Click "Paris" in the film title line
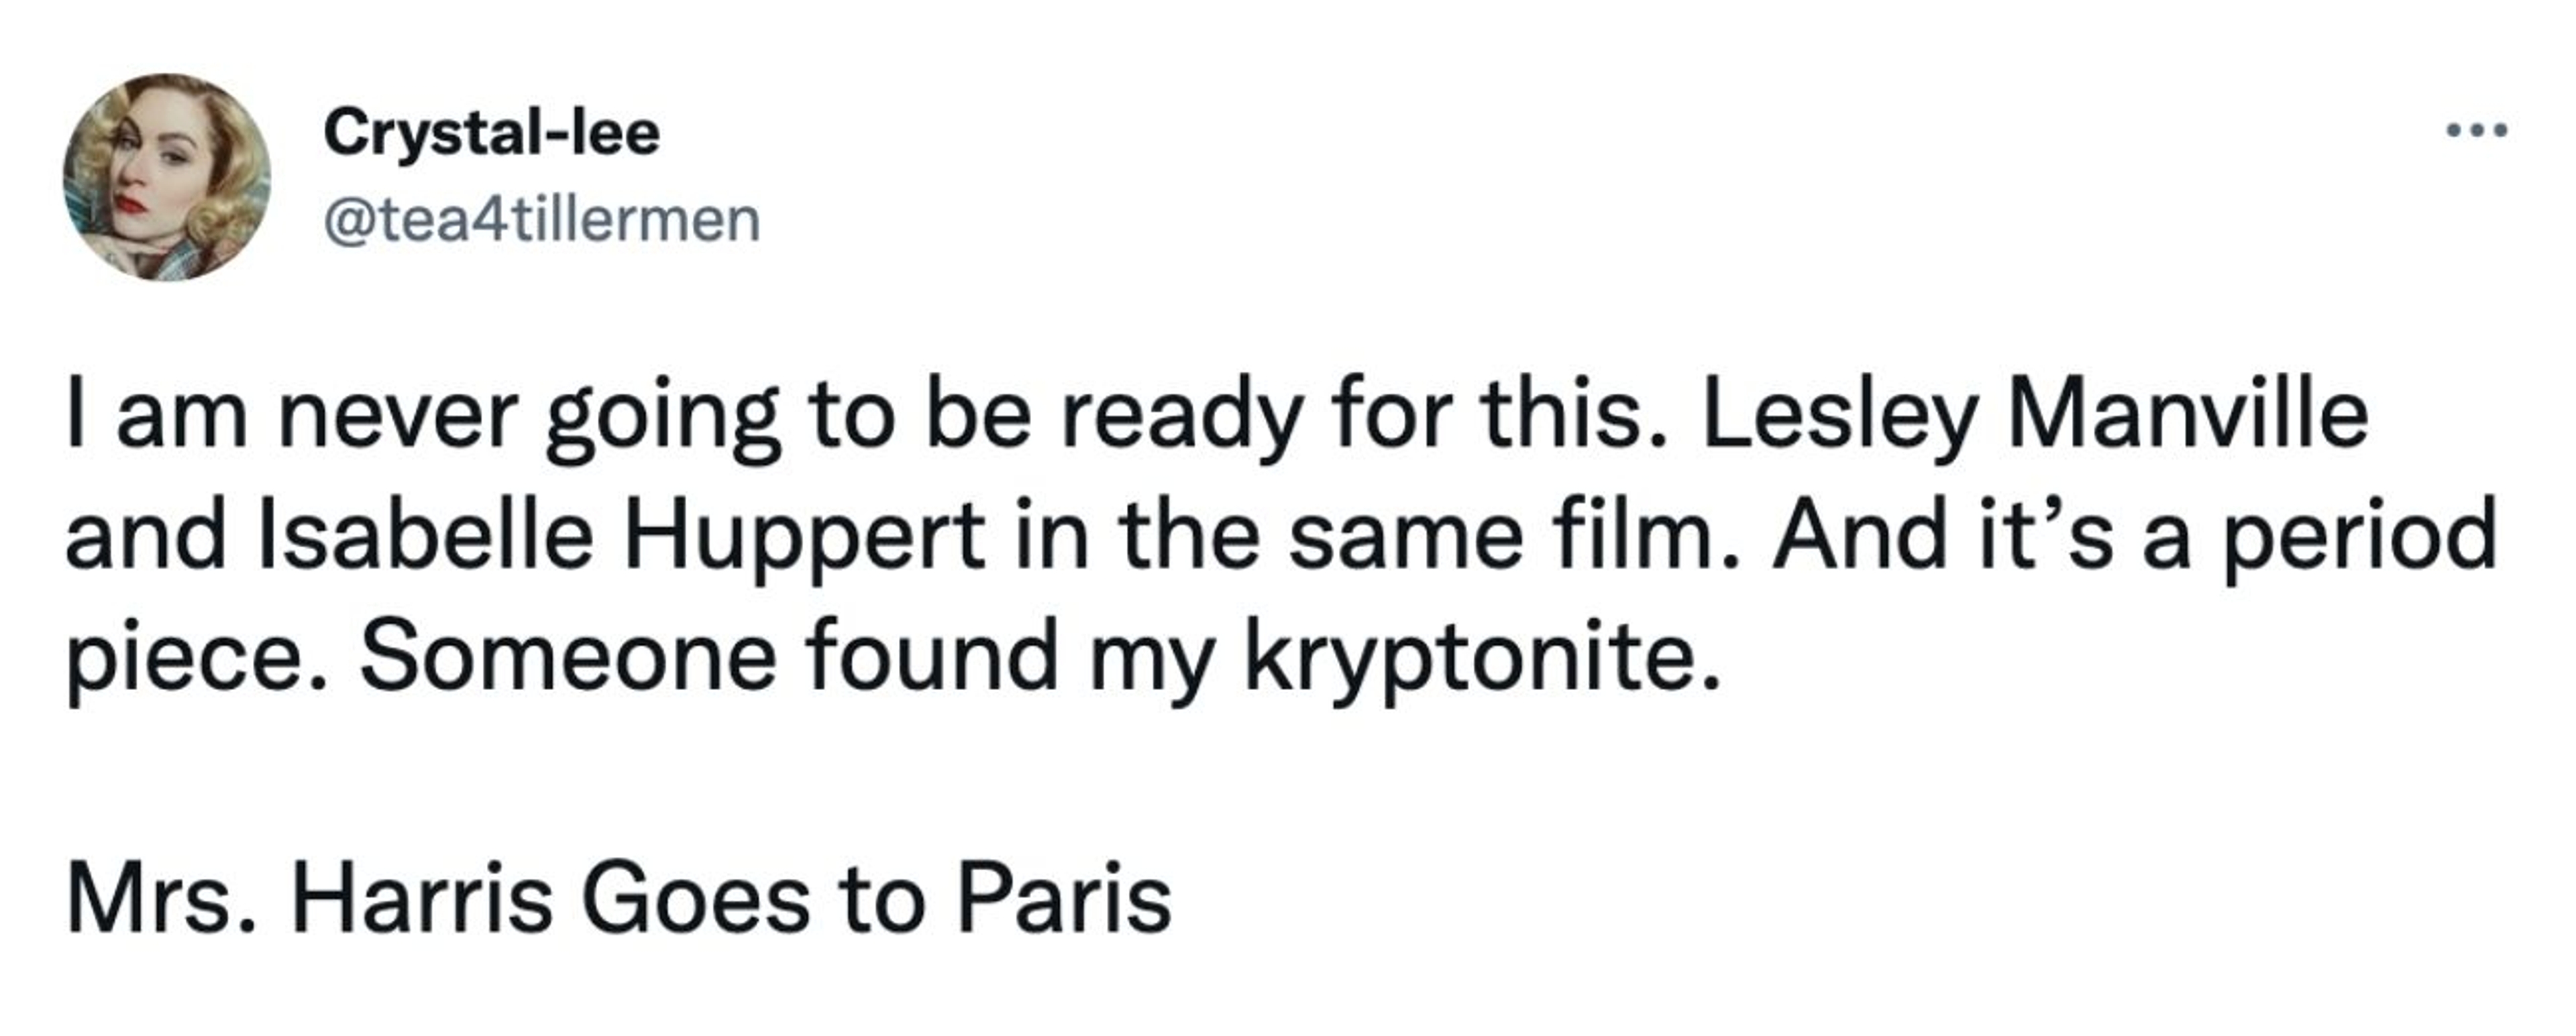The width and height of the screenshot is (2576, 1036). coord(1064,899)
